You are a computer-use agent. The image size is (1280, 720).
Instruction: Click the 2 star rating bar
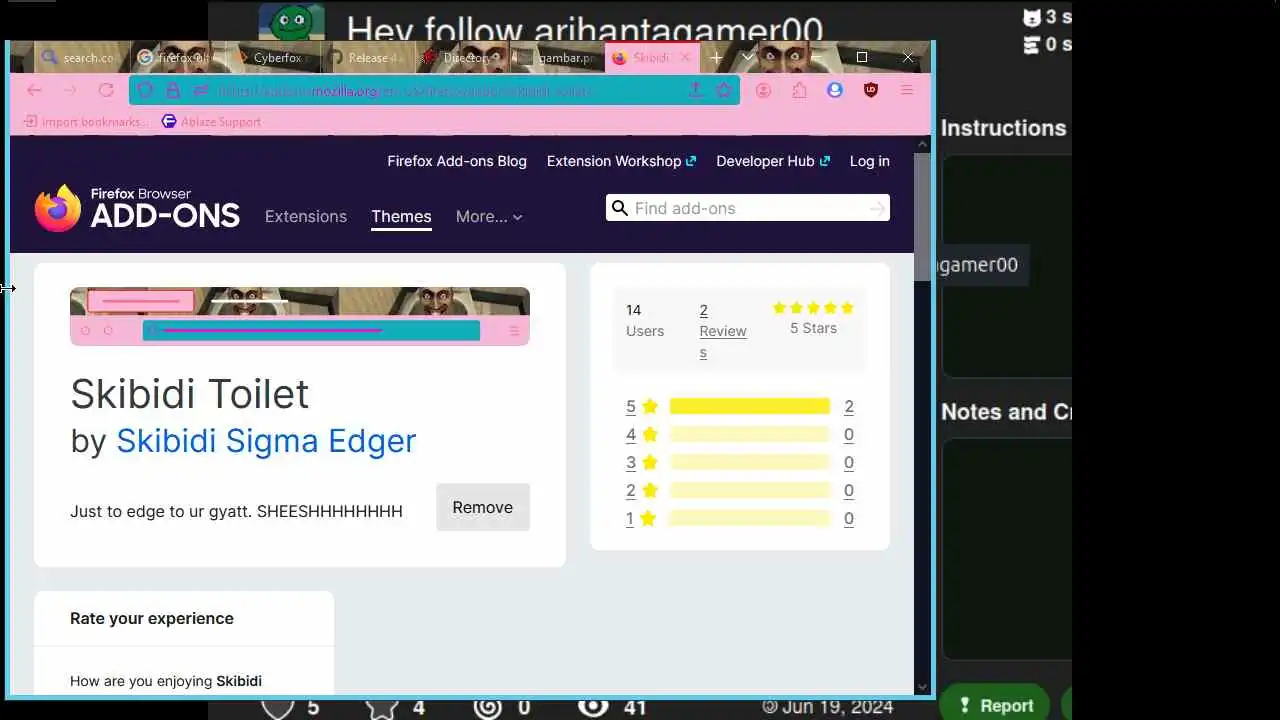pos(749,490)
